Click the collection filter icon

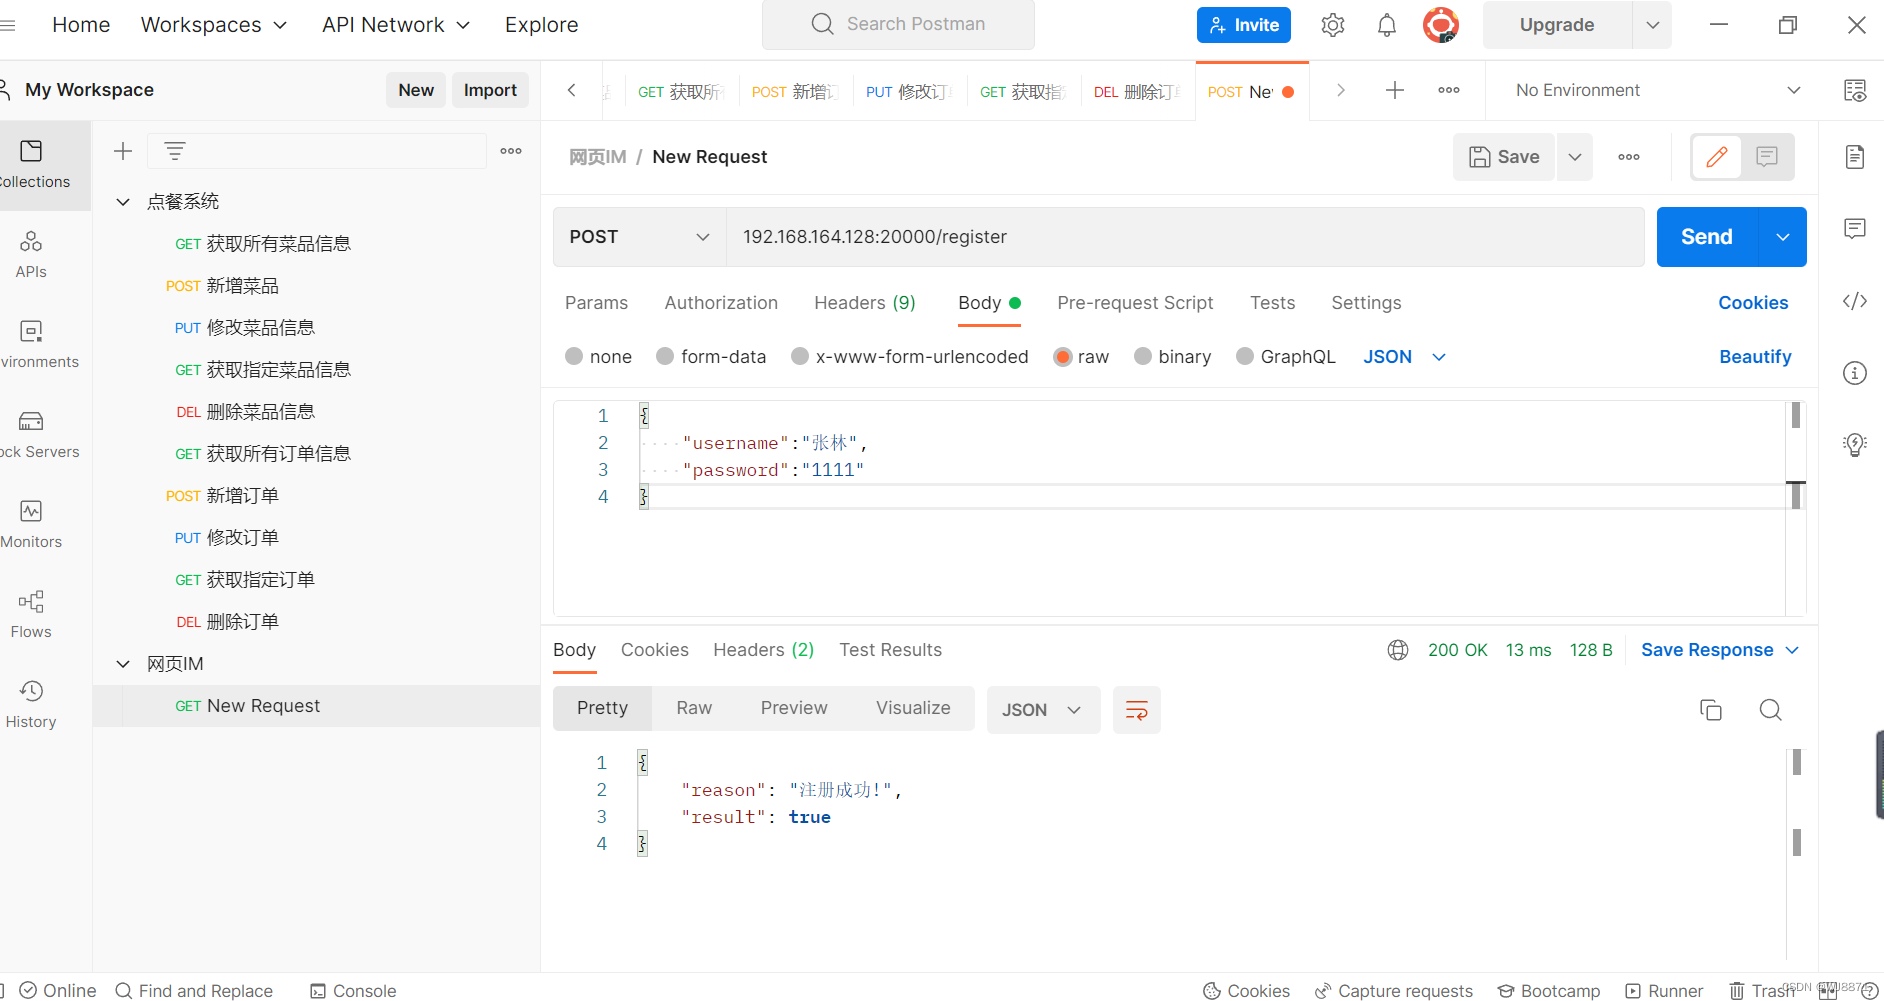tap(175, 151)
